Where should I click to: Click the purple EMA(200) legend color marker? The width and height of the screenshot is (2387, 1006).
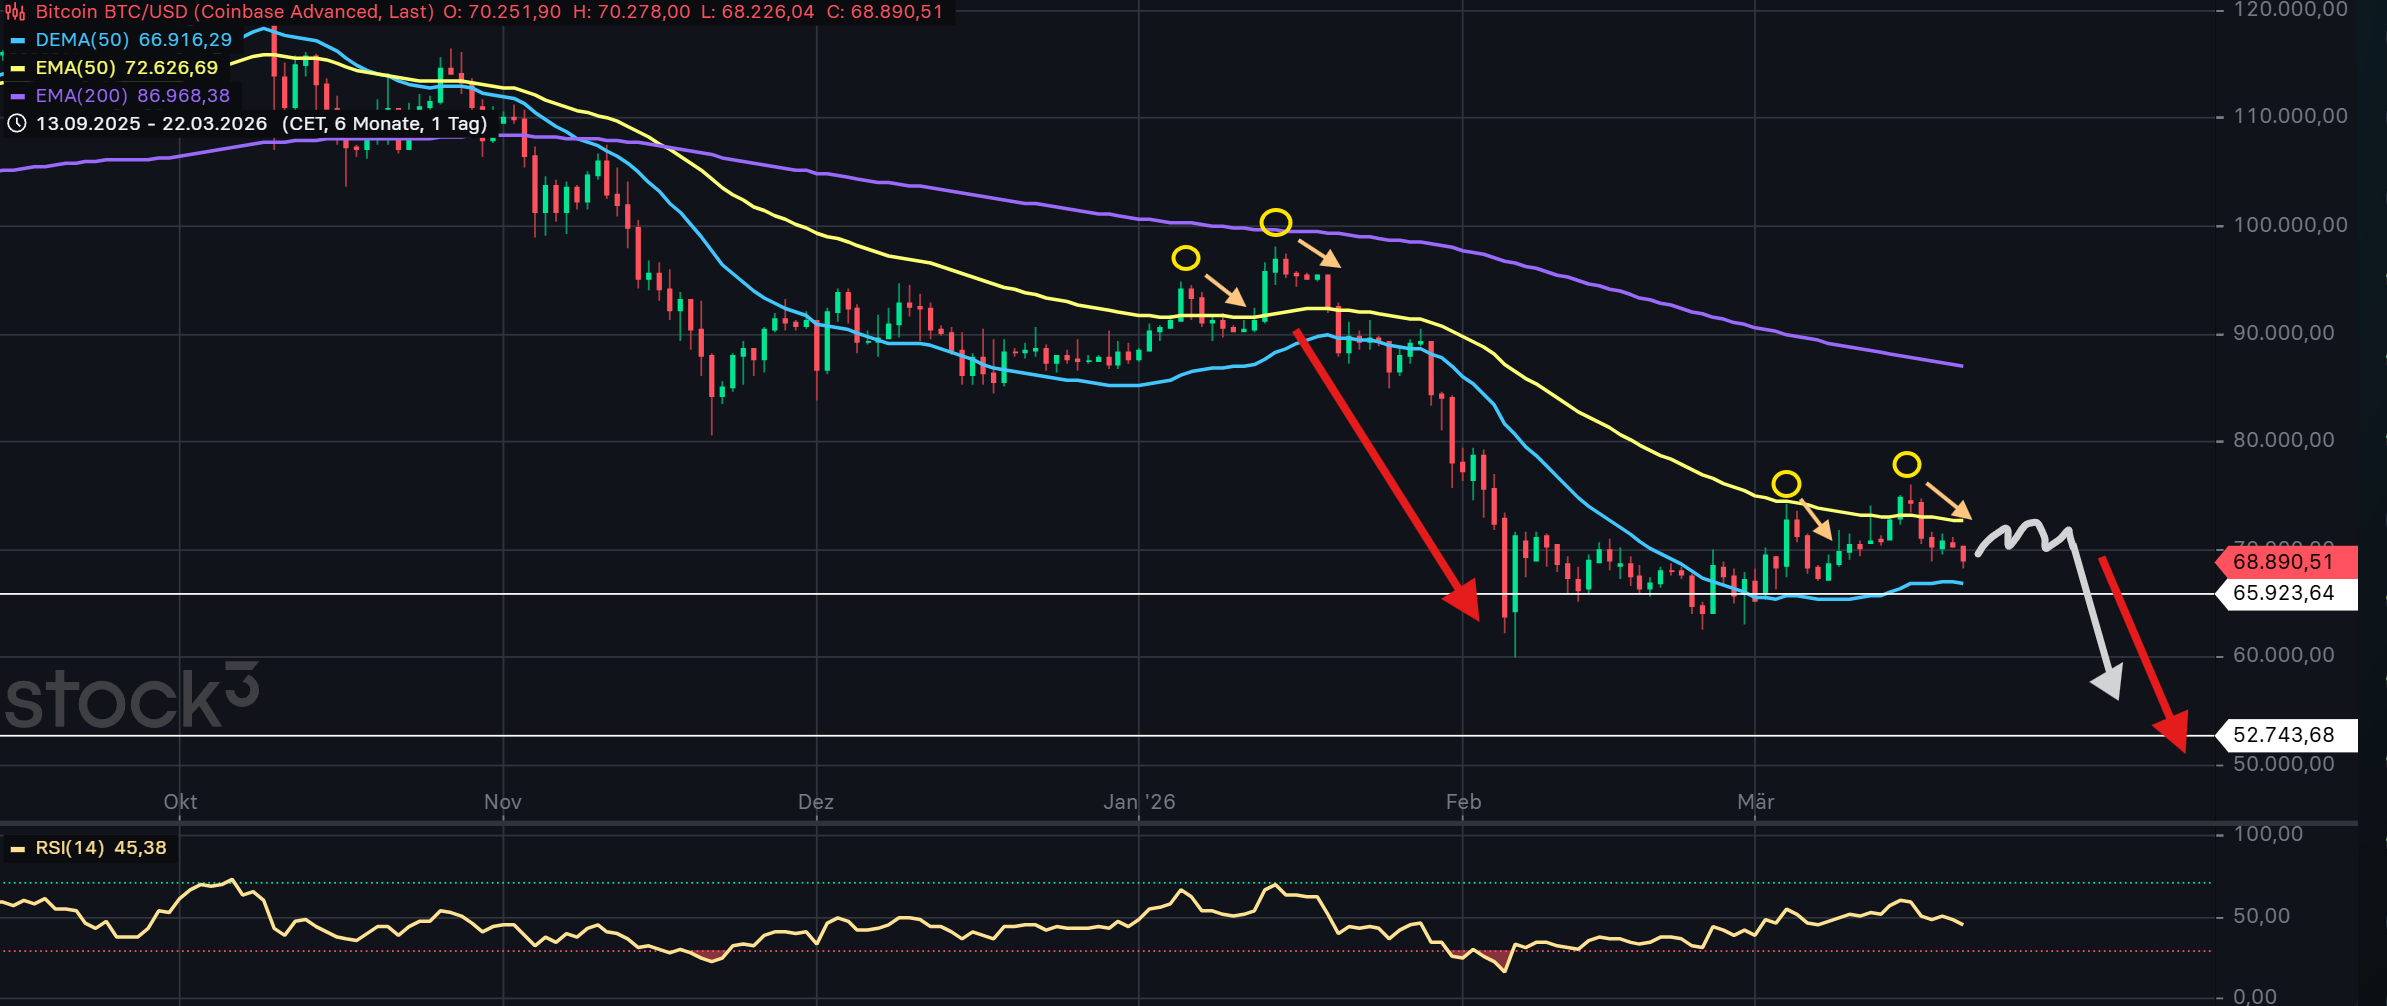17,97
